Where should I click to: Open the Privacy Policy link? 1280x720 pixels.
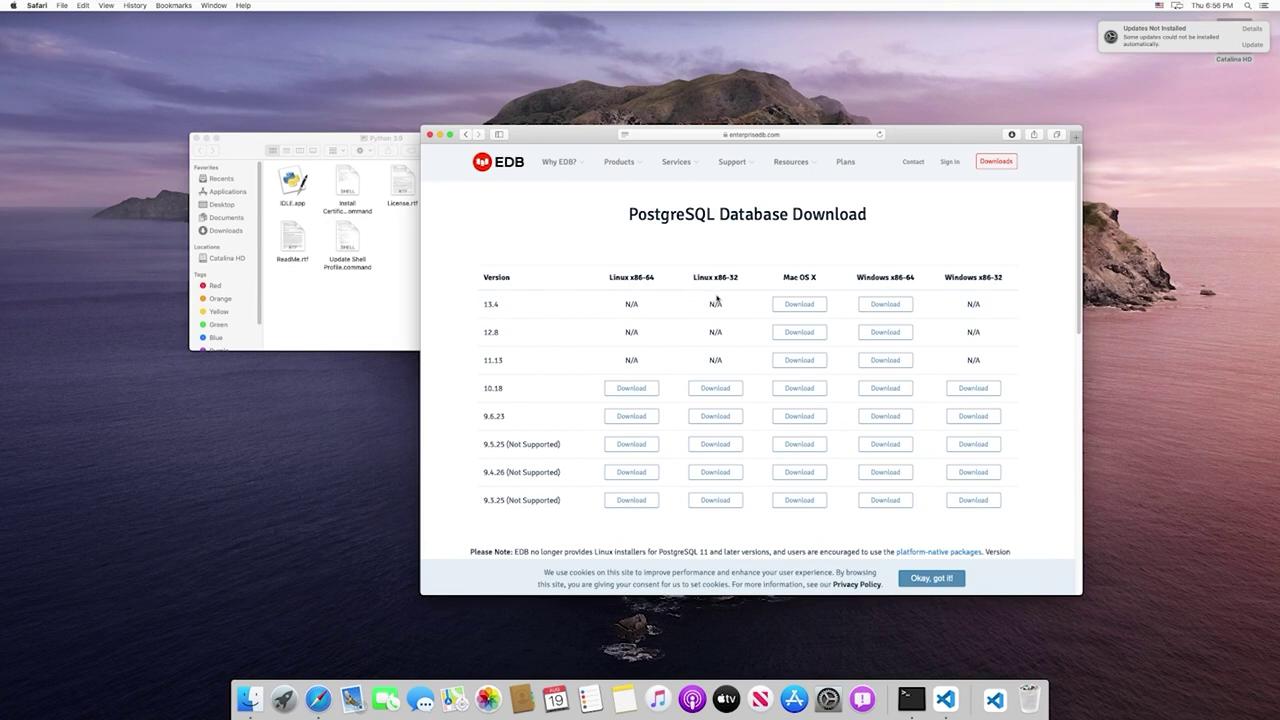[857, 584]
